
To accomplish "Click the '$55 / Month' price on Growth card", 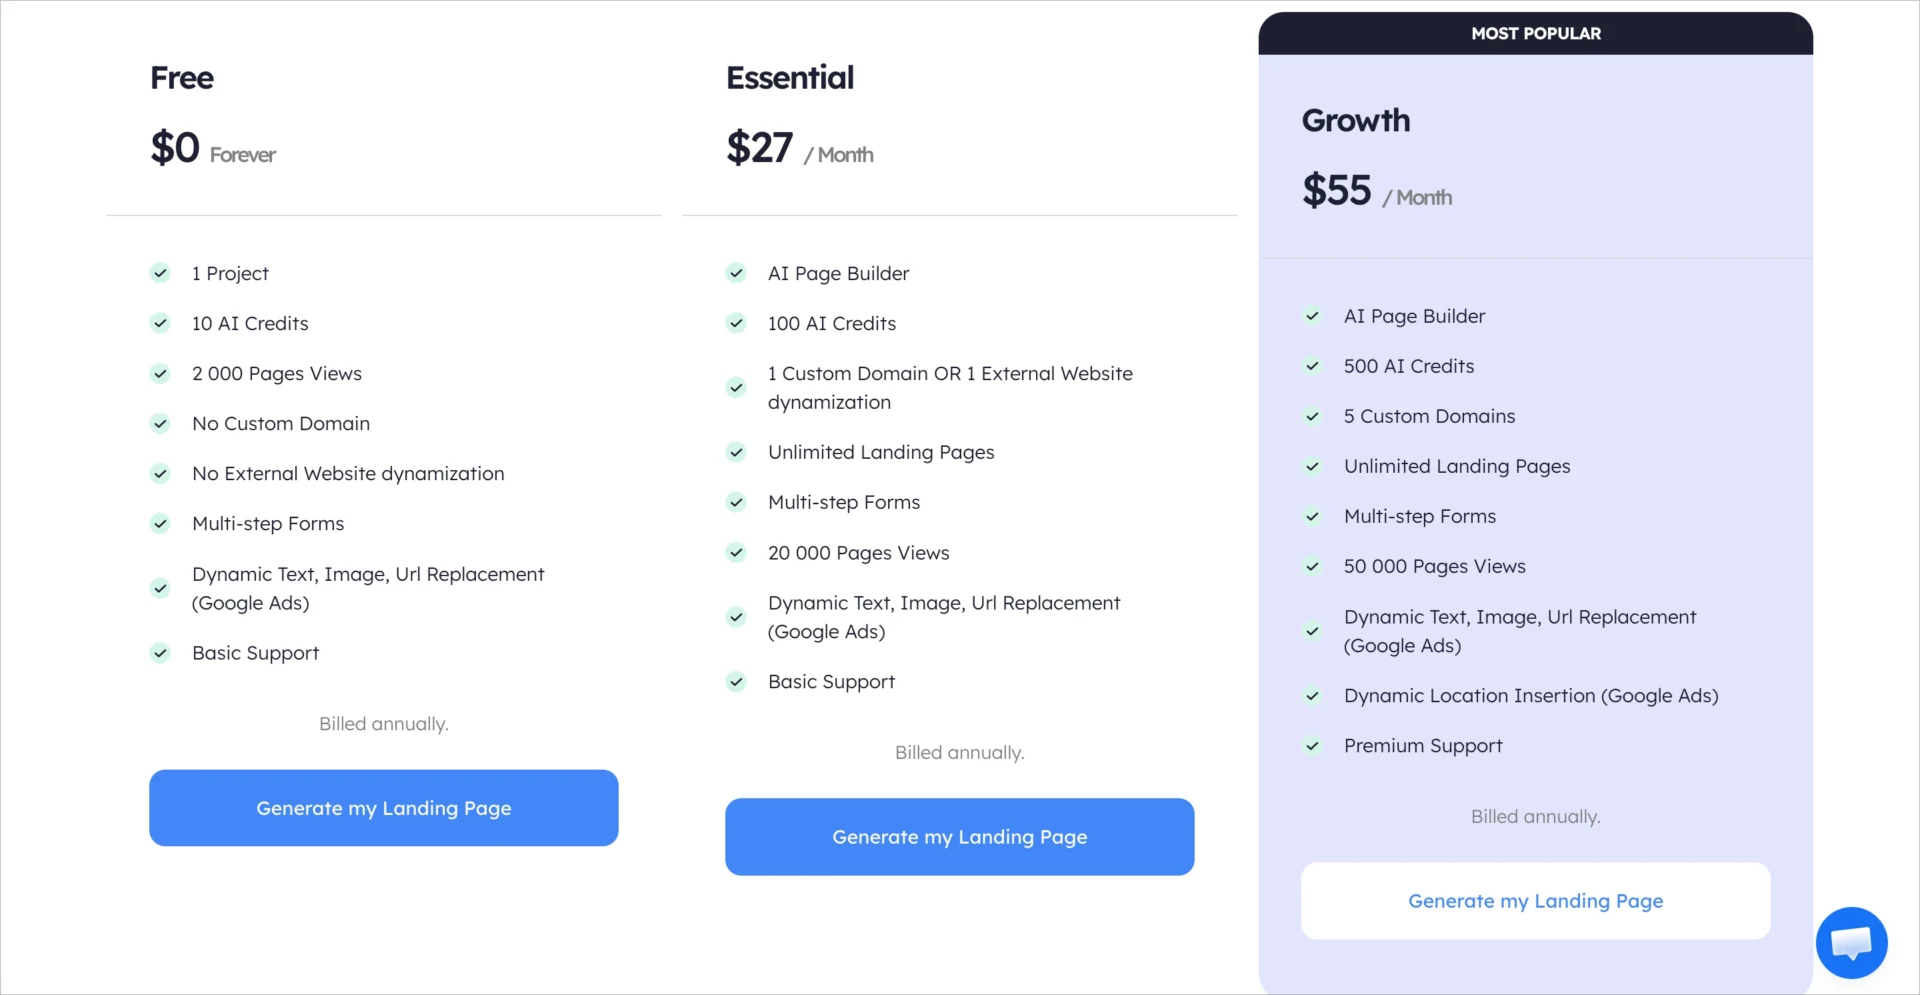I will pyautogui.click(x=1377, y=191).
